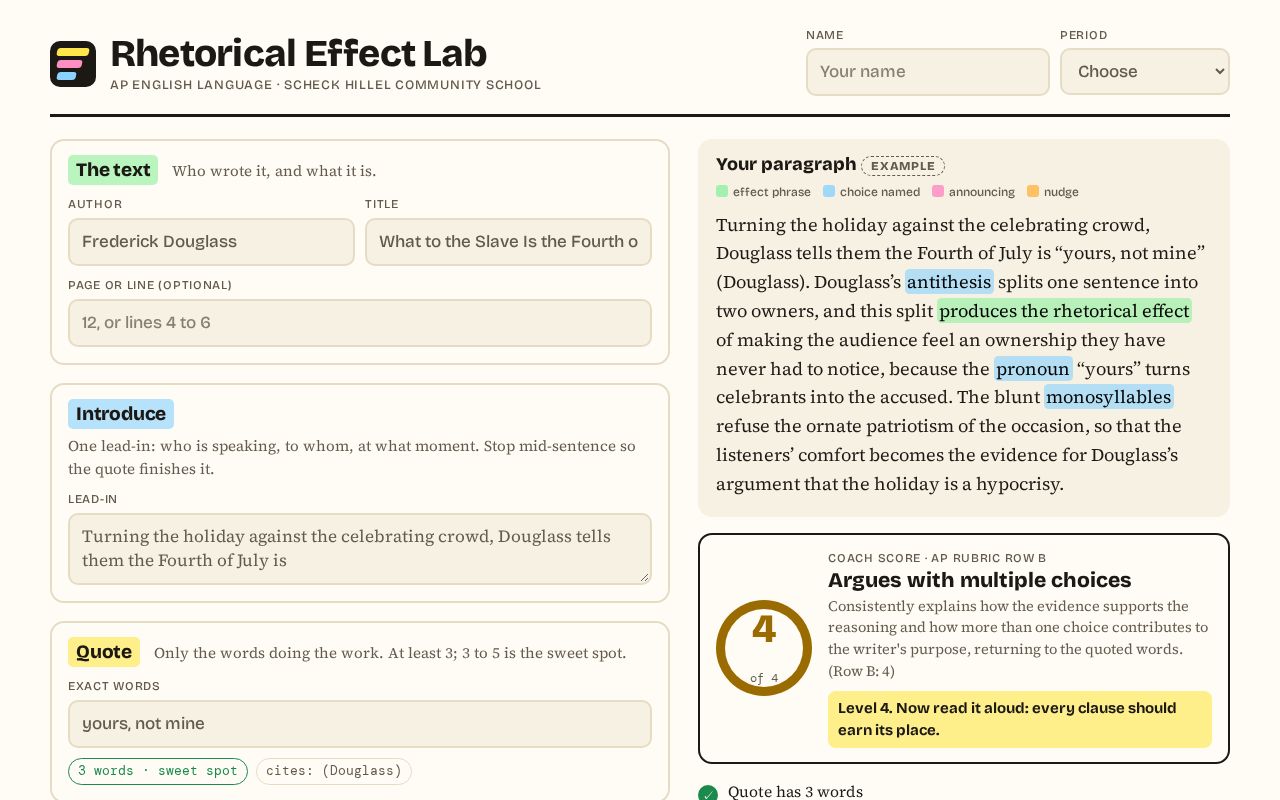Screen dimensions: 1280x800
Task: Click the lead-in text area resize handle
Action: 644,576
